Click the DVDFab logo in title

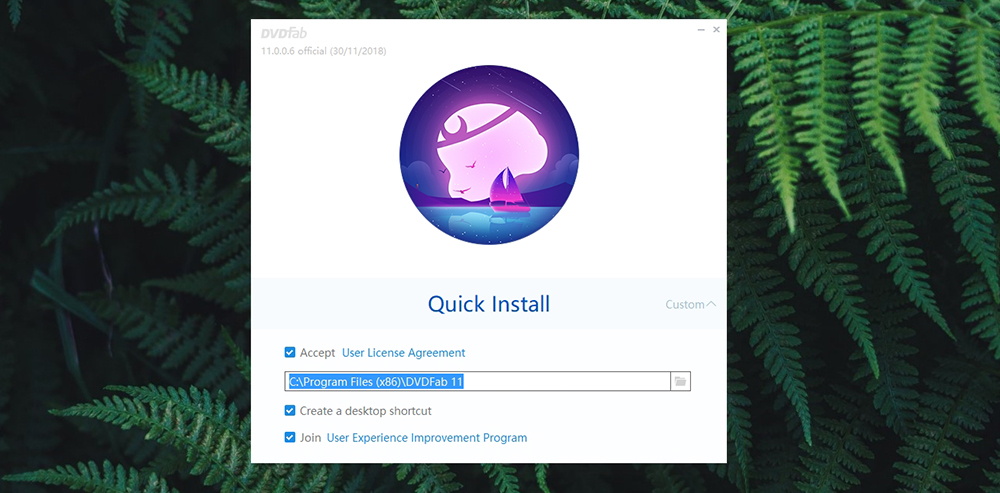[284, 33]
